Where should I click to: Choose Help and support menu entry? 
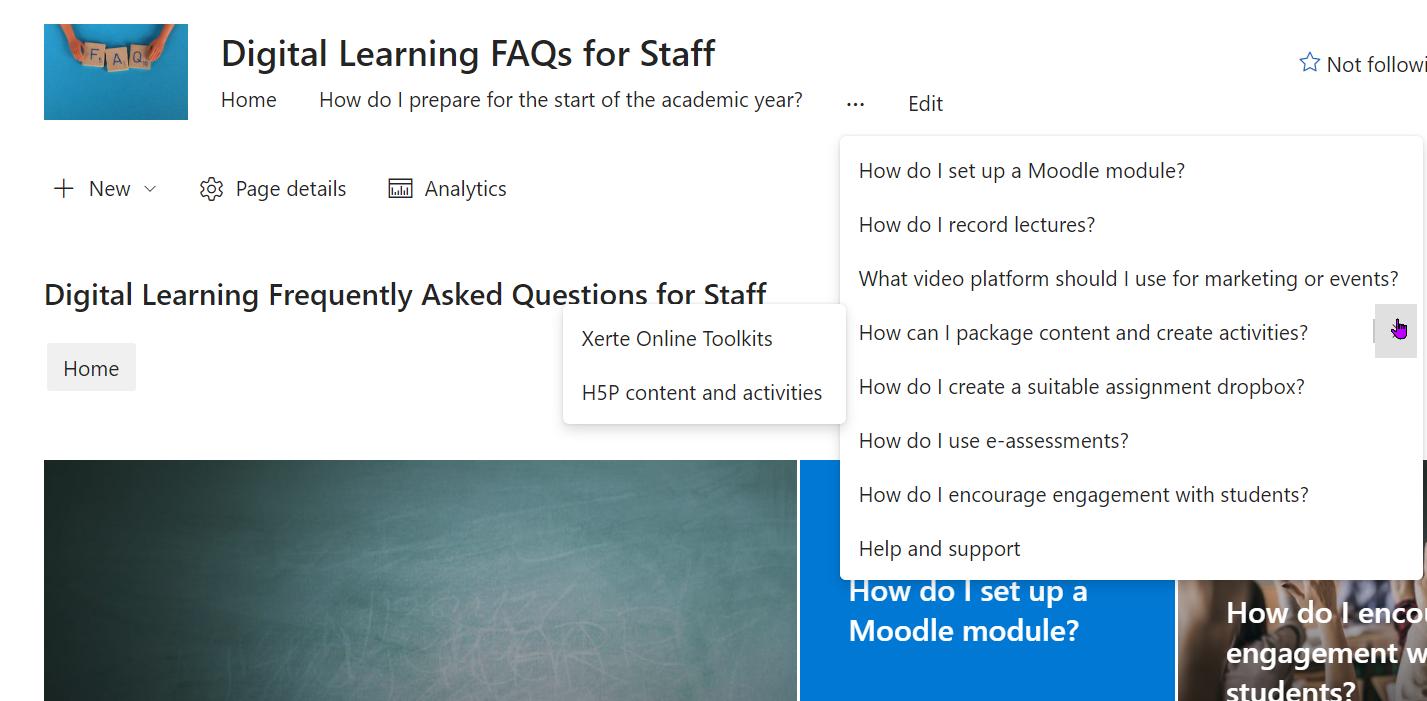[x=939, y=549]
